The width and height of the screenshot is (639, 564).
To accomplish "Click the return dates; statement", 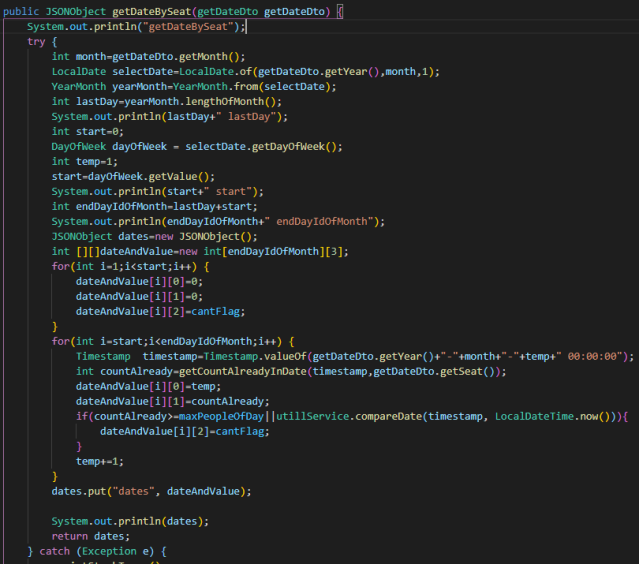I will pos(90,537).
